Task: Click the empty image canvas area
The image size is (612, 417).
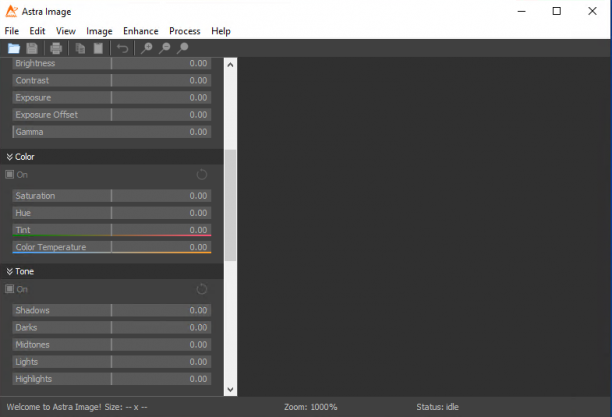Action: coord(423,226)
